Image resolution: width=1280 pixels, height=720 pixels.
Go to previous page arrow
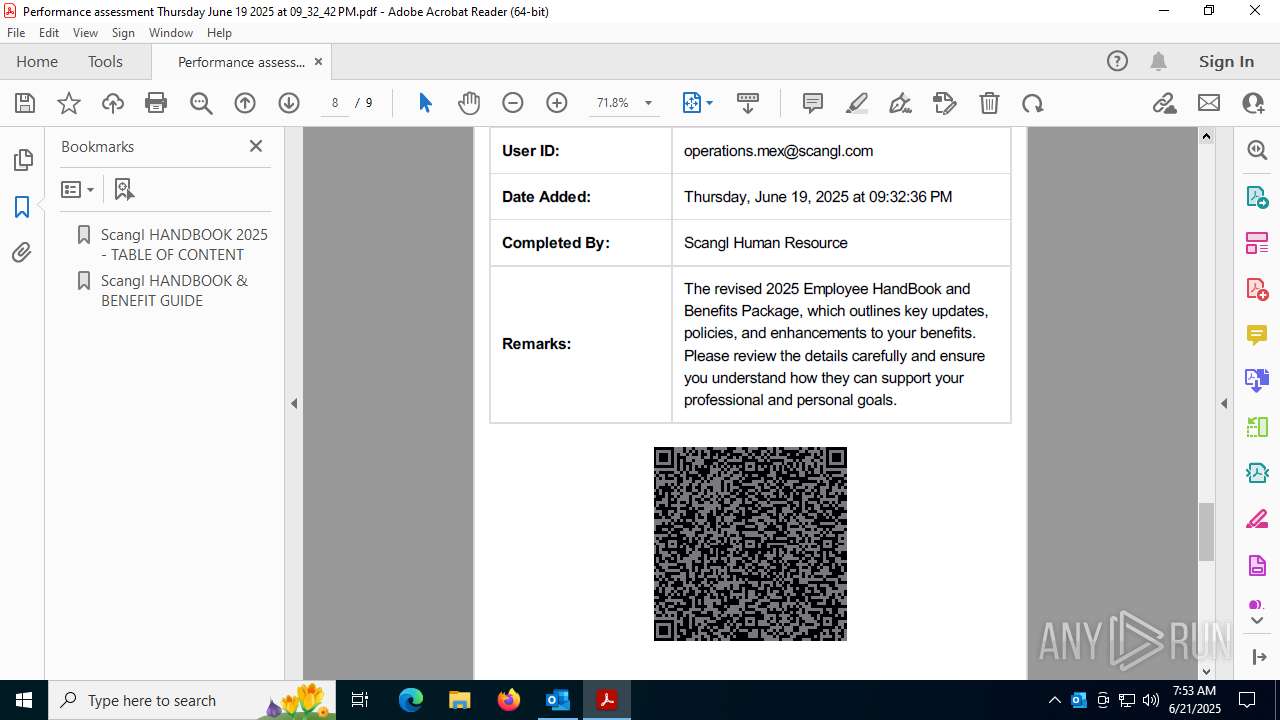pyautogui.click(x=245, y=103)
